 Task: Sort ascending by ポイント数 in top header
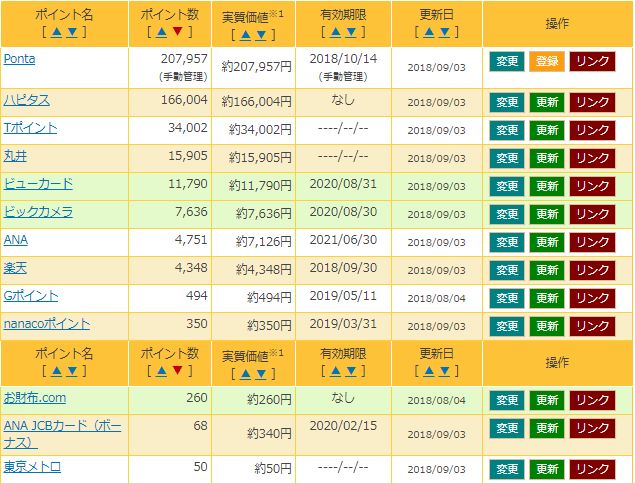pos(162,32)
